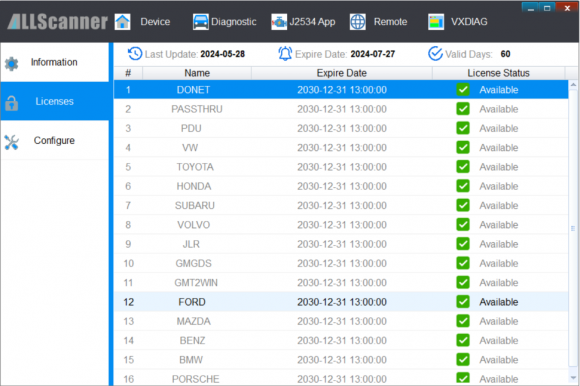Select the GMT2WIN license name
Image resolution: width=580 pixels, height=386 pixels.
click(x=196, y=282)
